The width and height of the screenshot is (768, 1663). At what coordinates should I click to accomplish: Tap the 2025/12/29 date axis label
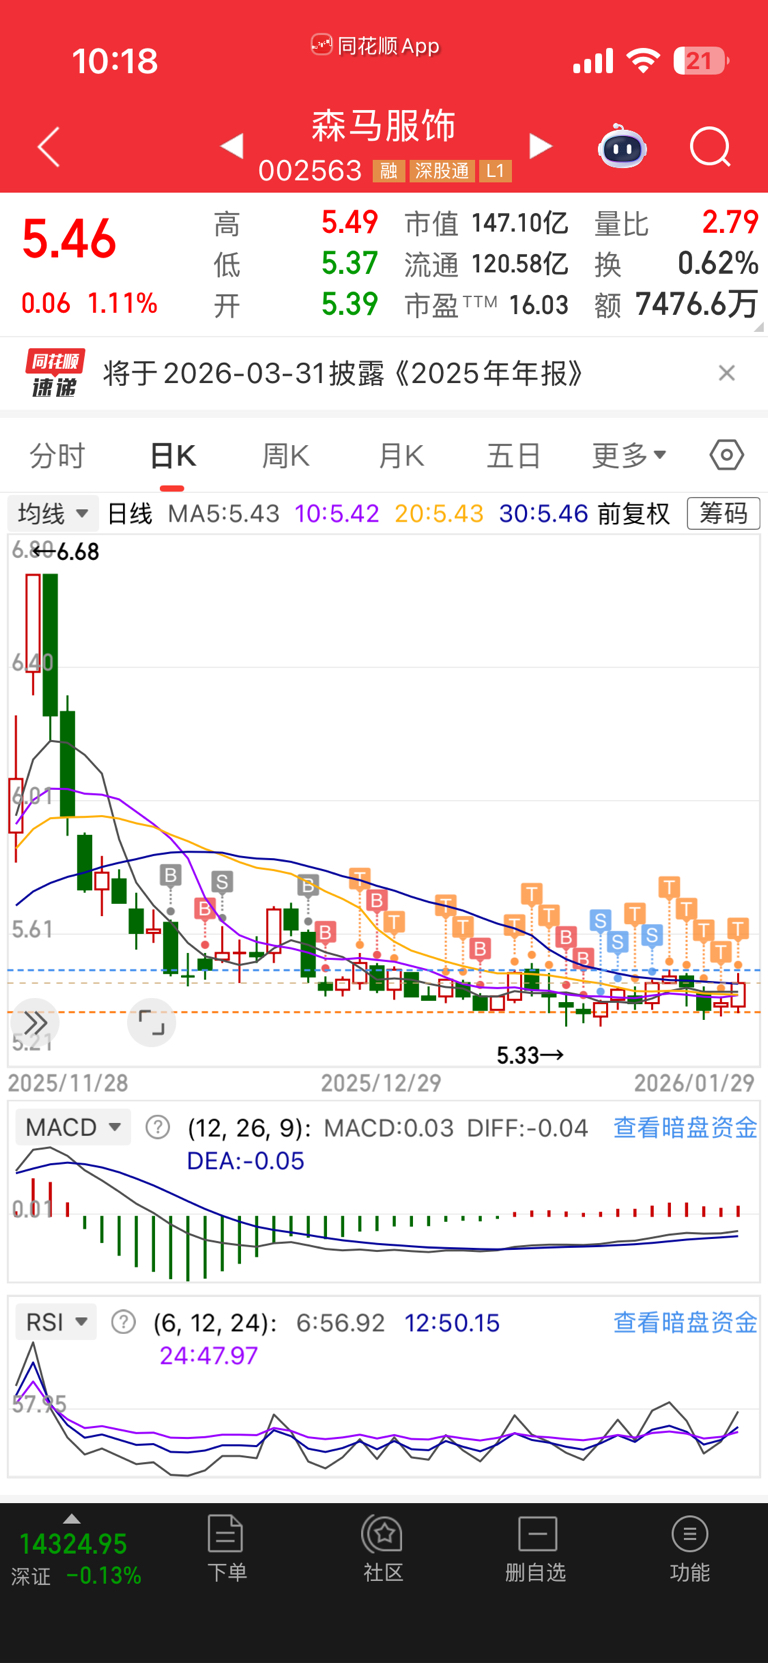point(381,1083)
